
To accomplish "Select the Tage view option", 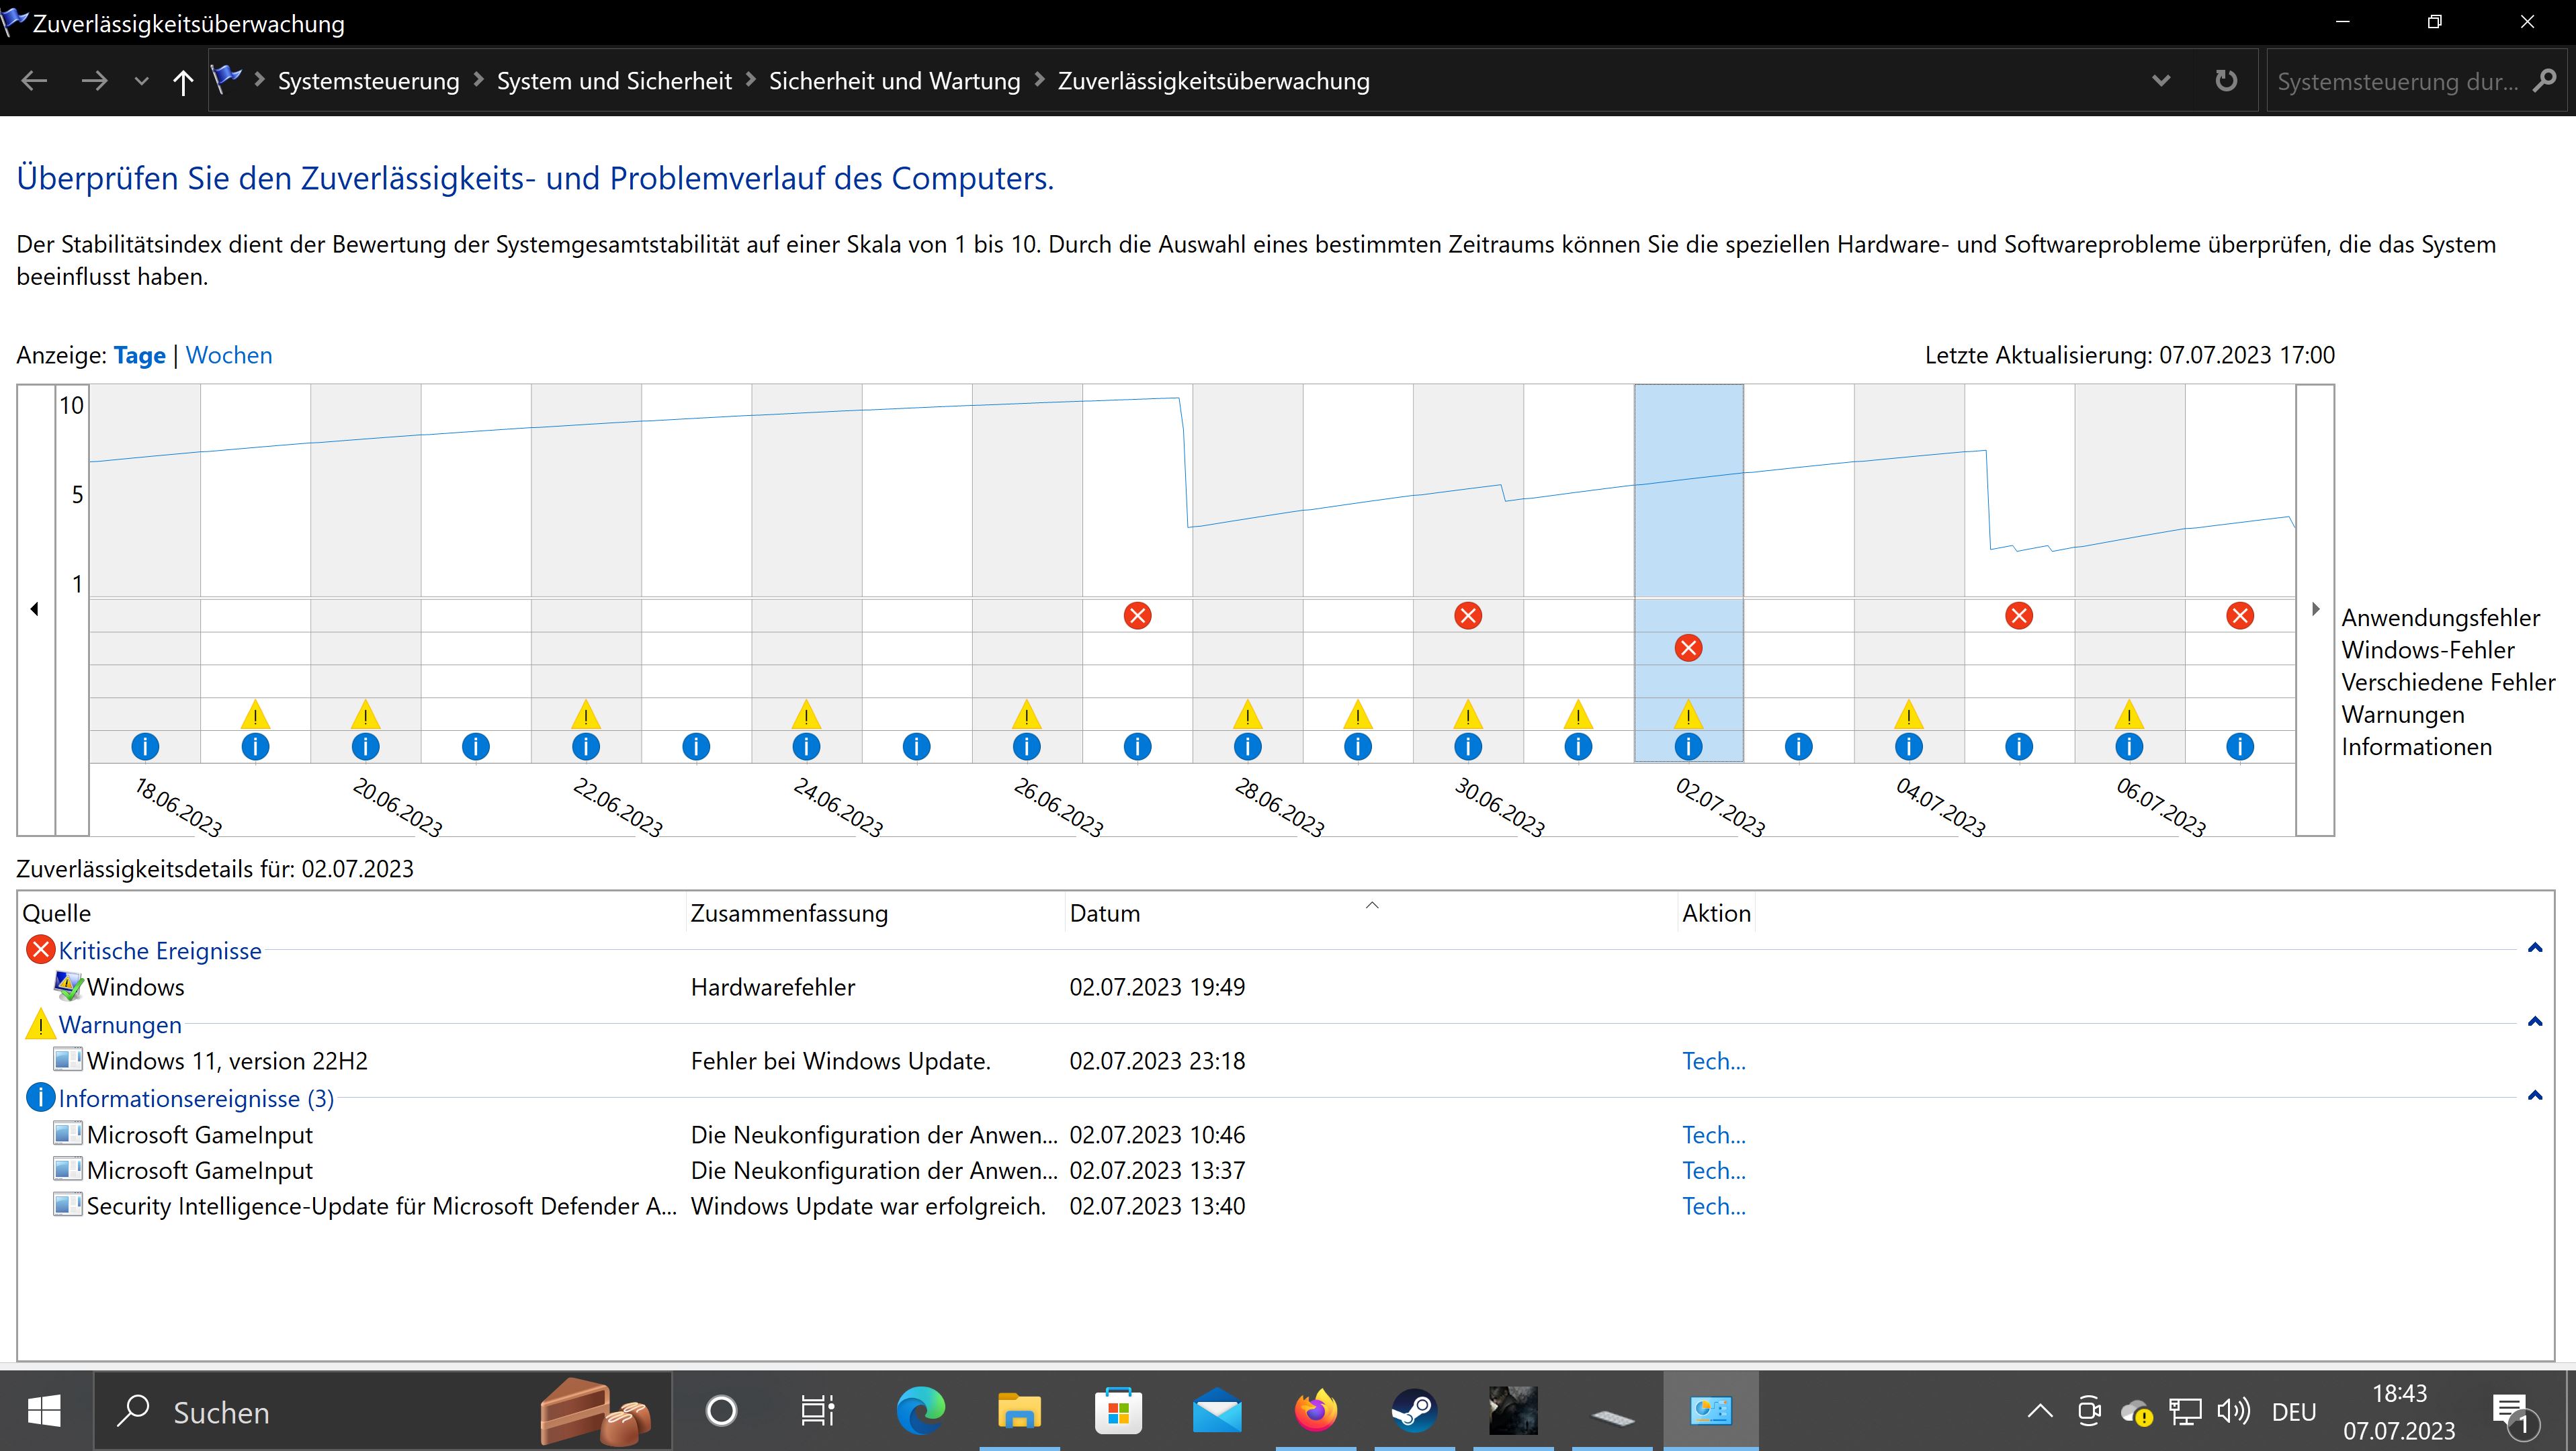I will (139, 355).
